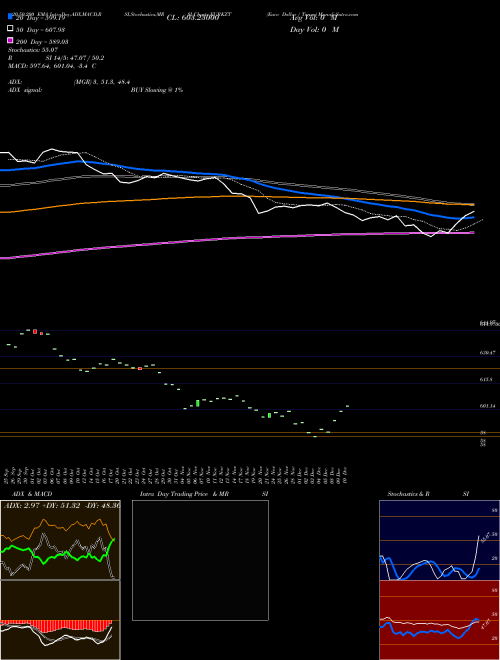Click the 'ADX: 2.97 +DY: 51.32' header
Image resolution: width=500 pixels, height=660 pixels.
point(40,505)
